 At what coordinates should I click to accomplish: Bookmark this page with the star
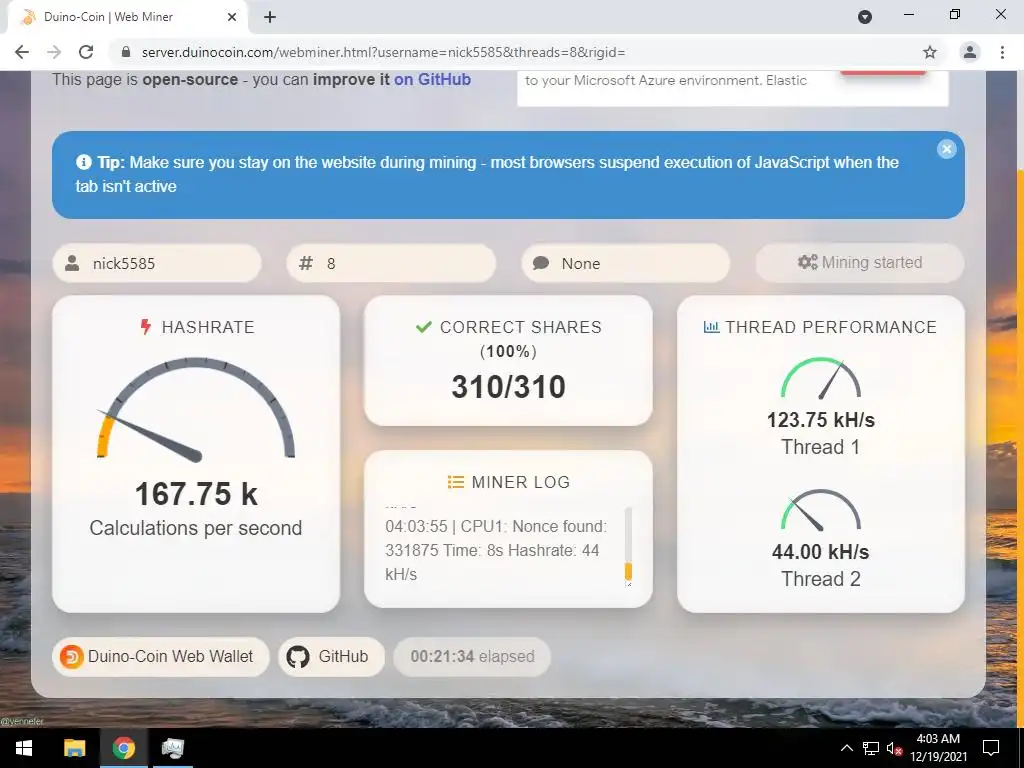[930, 52]
